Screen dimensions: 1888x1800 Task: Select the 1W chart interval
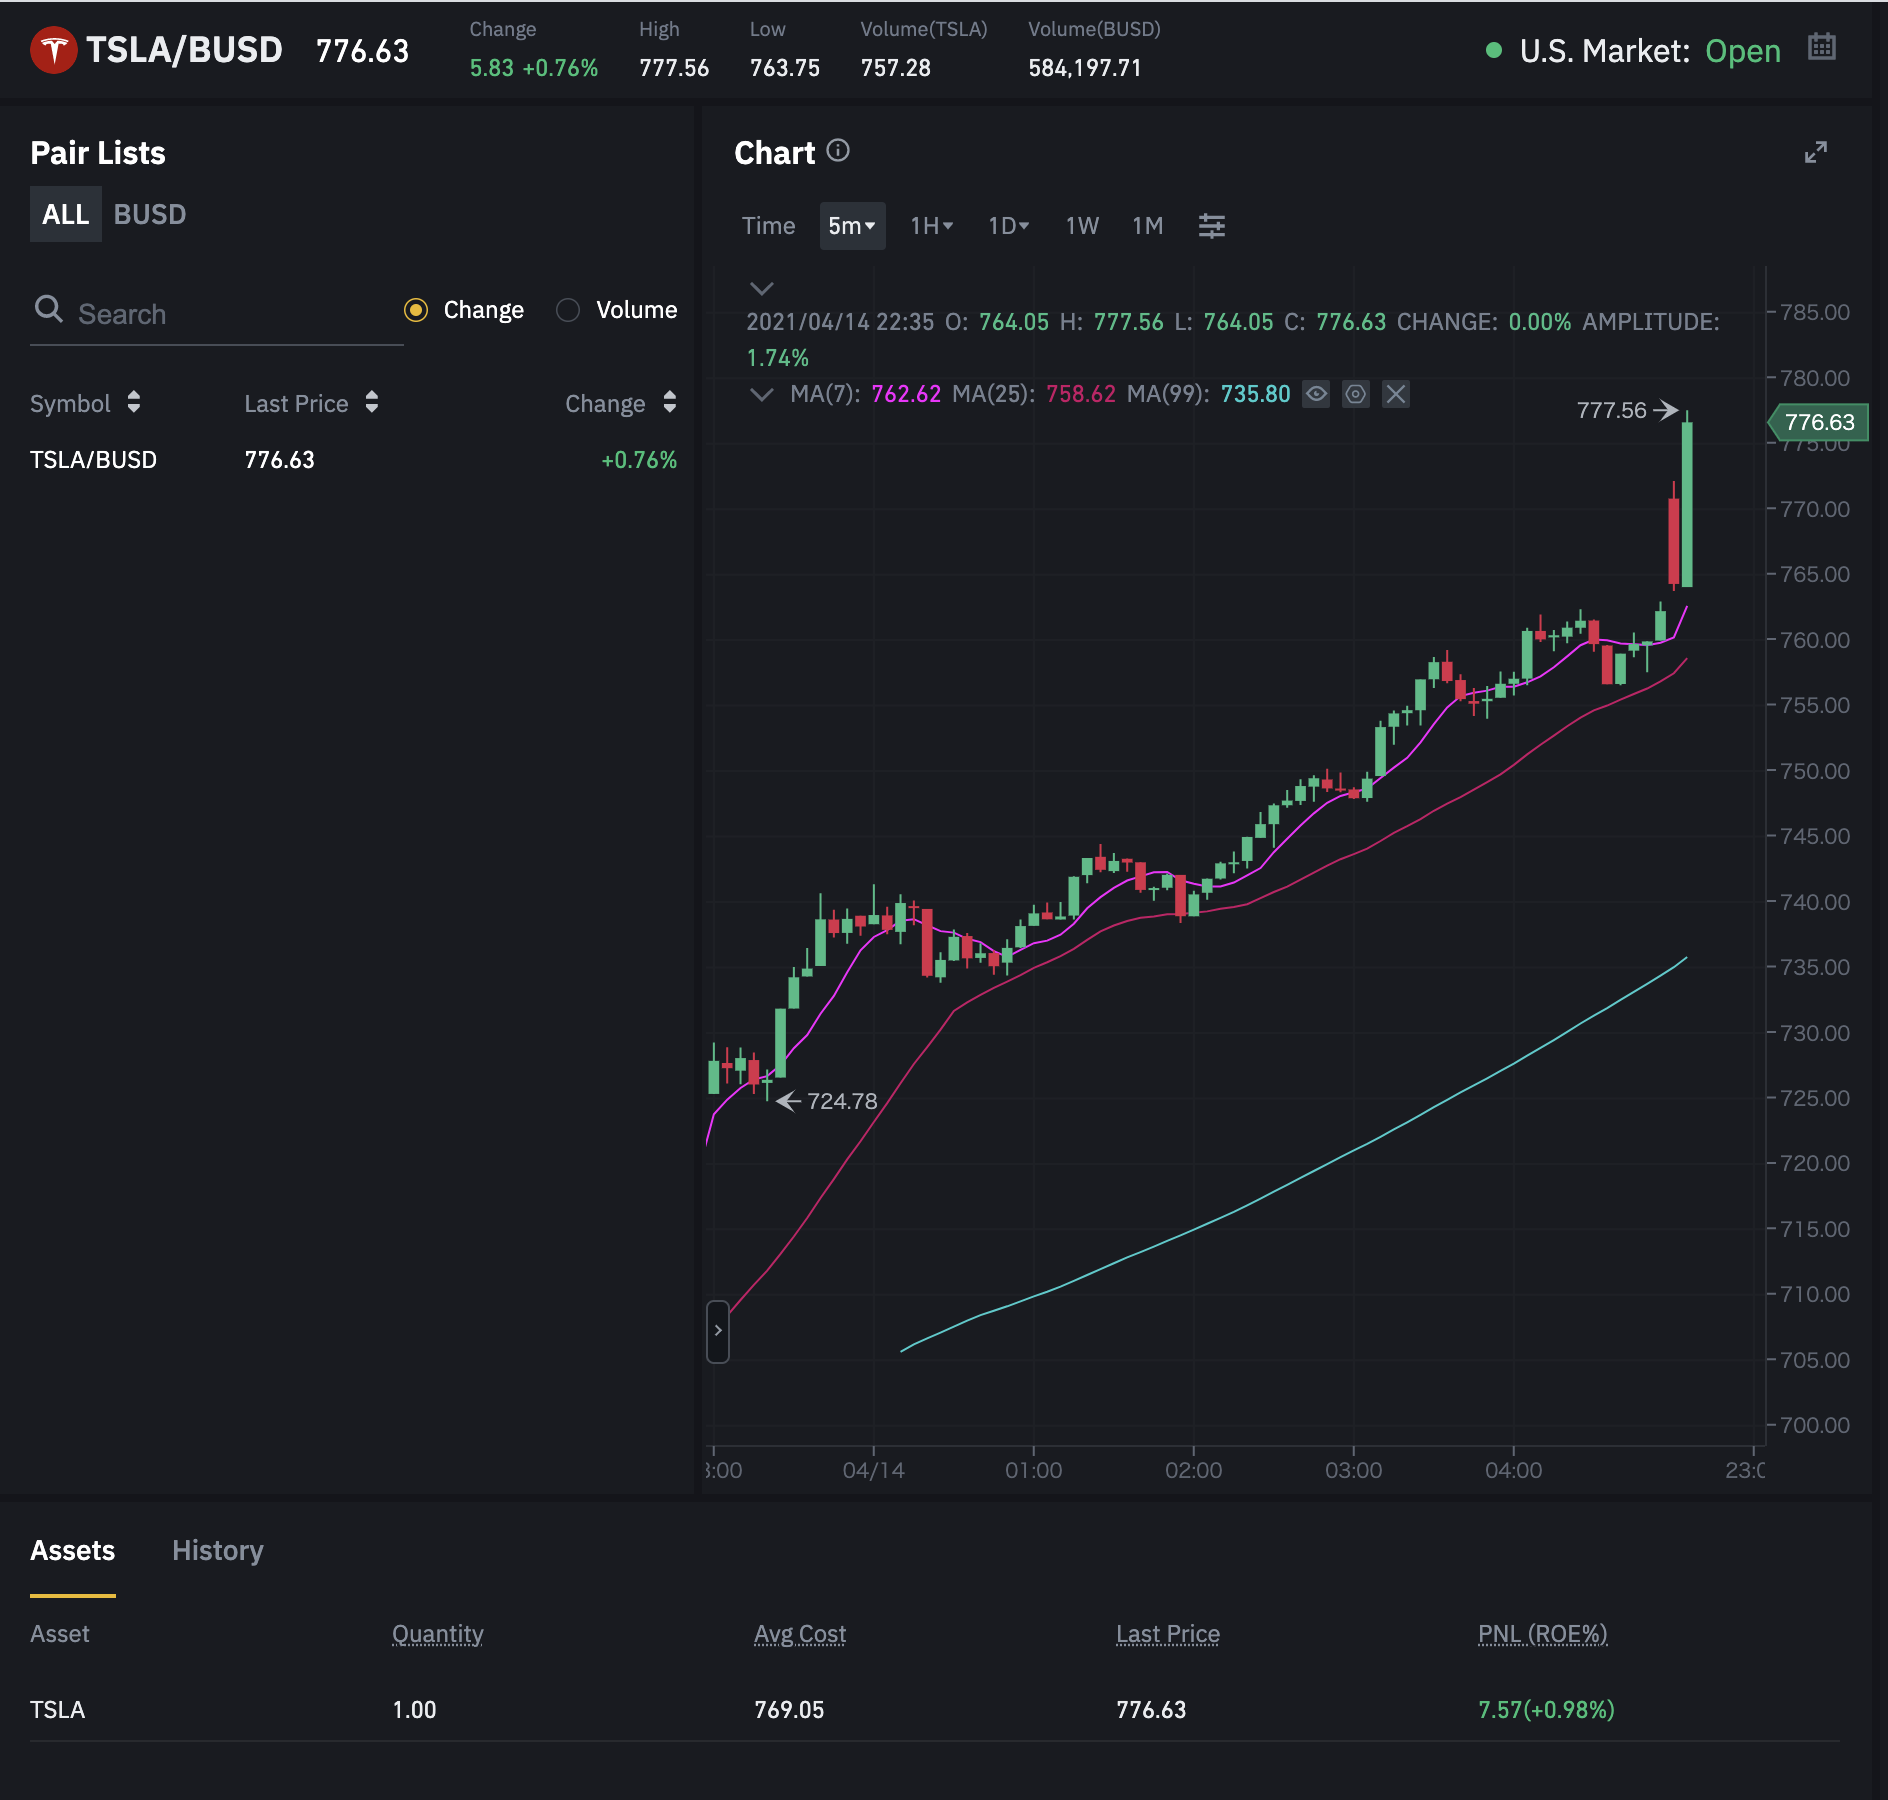(1082, 226)
